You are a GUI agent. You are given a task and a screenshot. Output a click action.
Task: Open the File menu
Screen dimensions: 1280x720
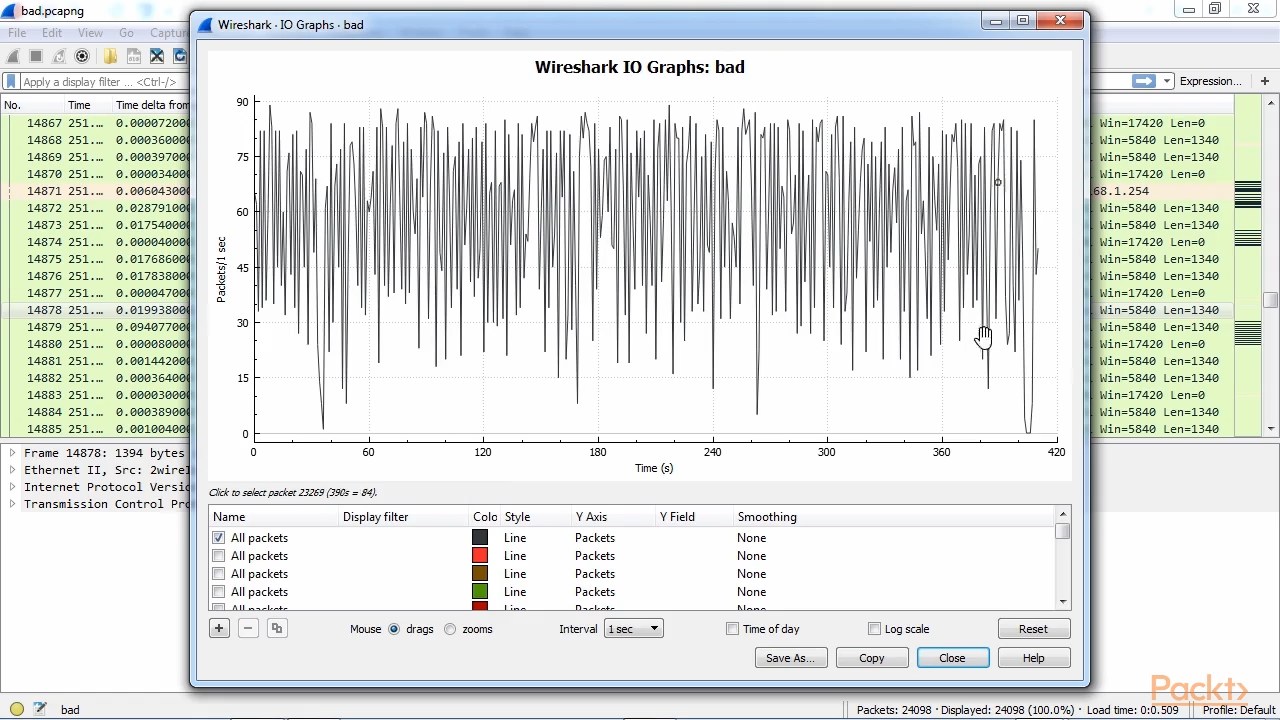[17, 33]
